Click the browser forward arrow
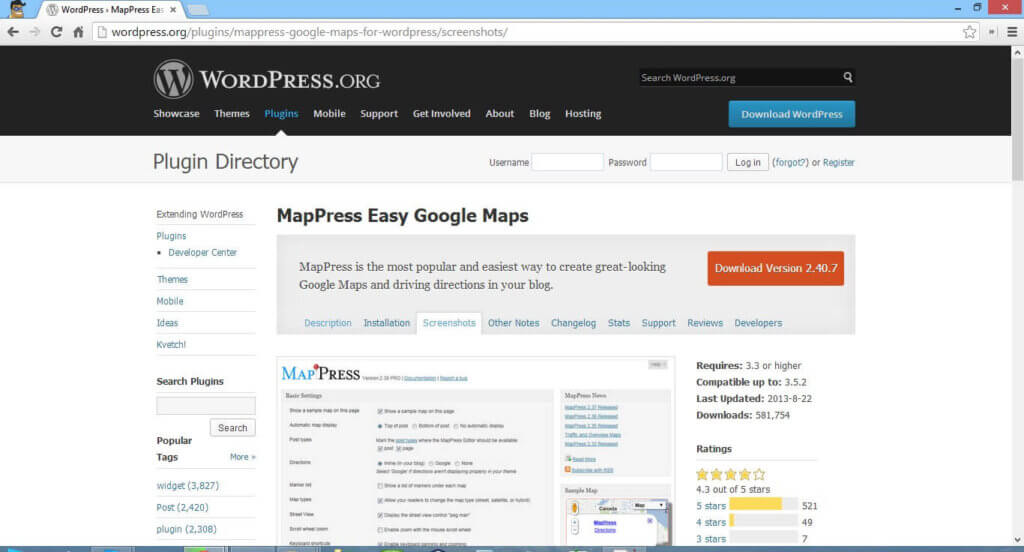The height and width of the screenshot is (552, 1024). tap(35, 32)
